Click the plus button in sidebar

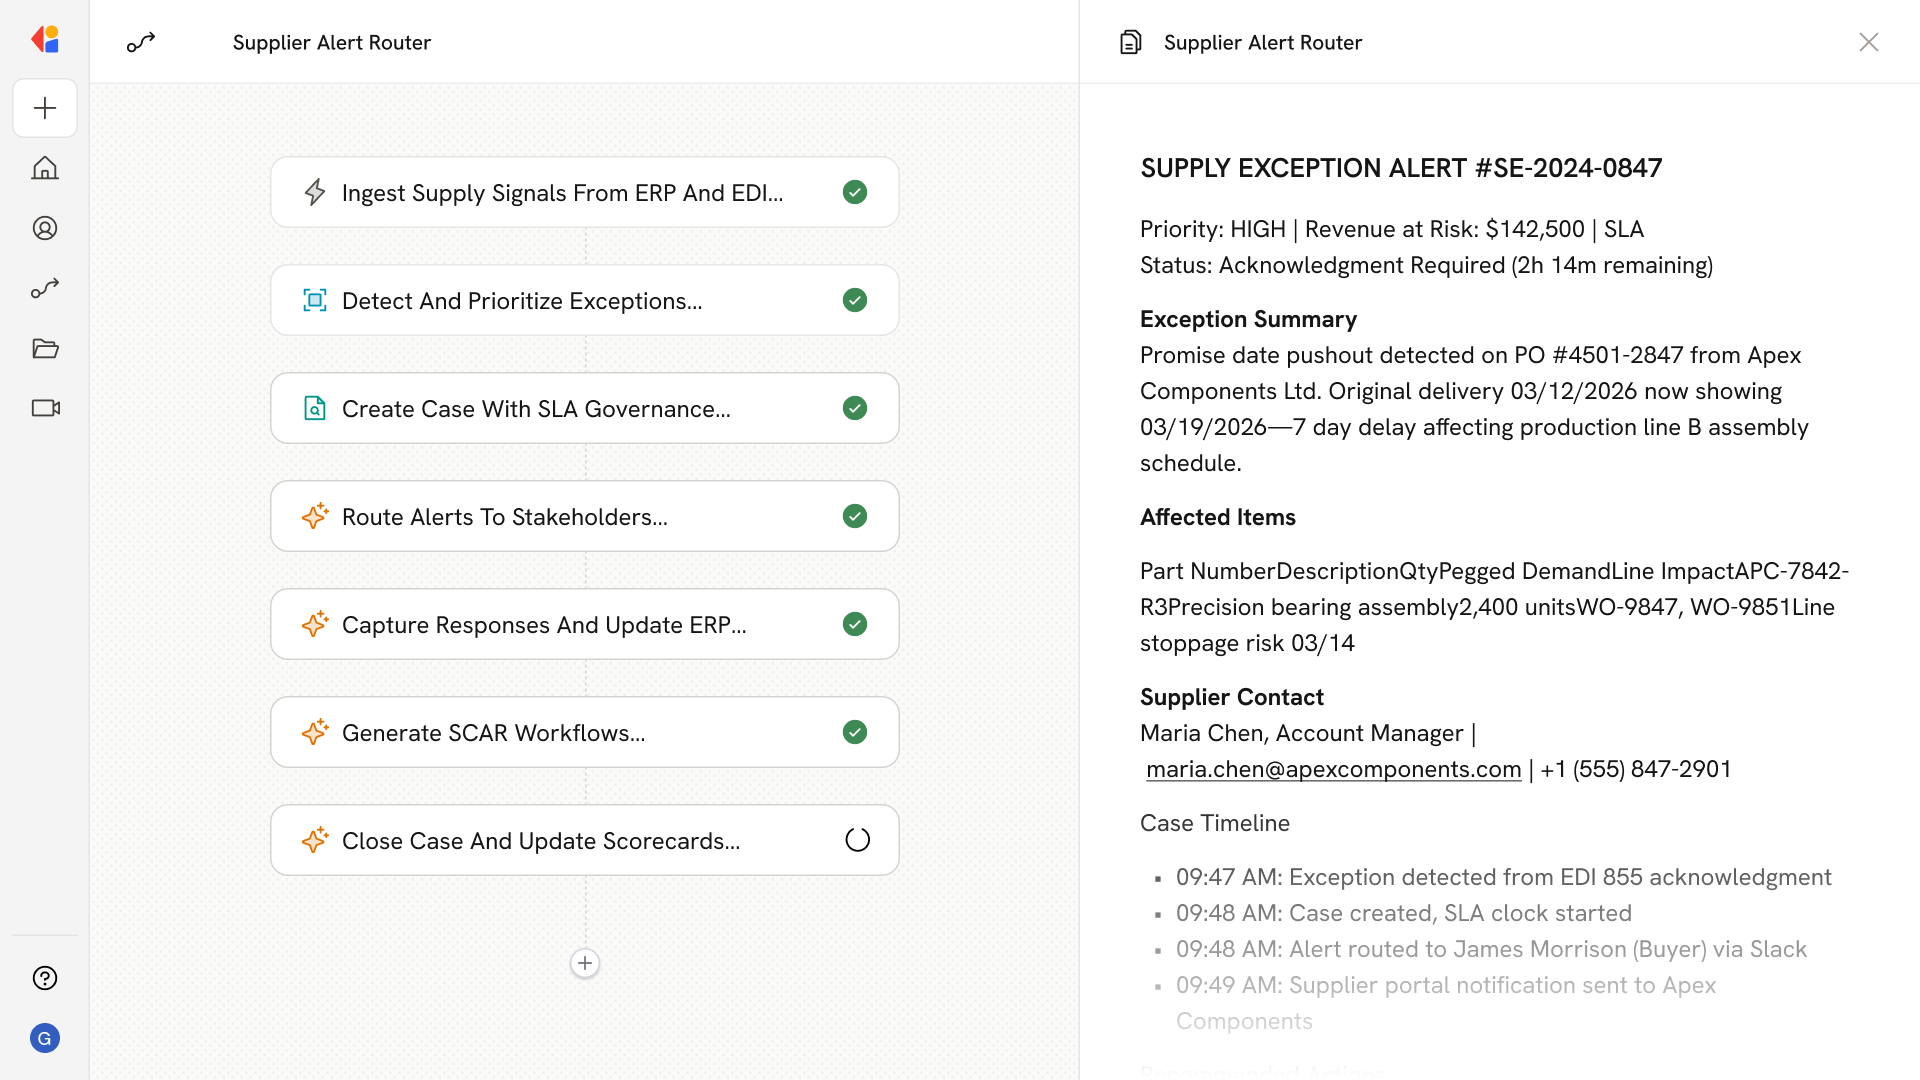click(x=45, y=108)
